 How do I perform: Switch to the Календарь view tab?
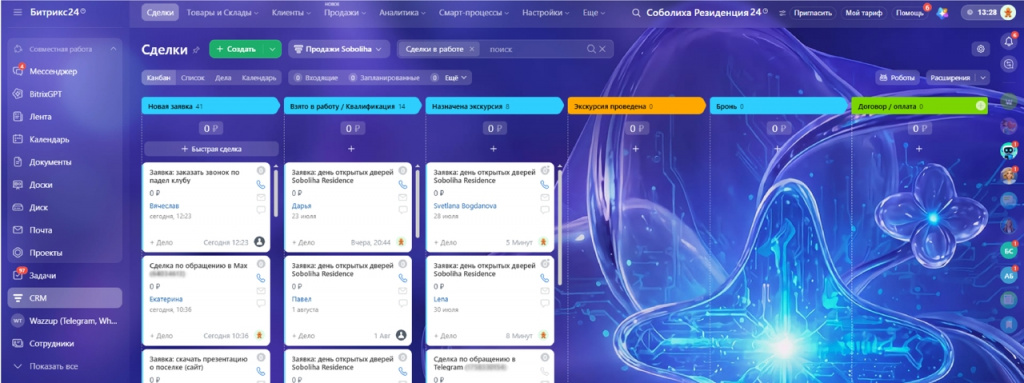260,78
